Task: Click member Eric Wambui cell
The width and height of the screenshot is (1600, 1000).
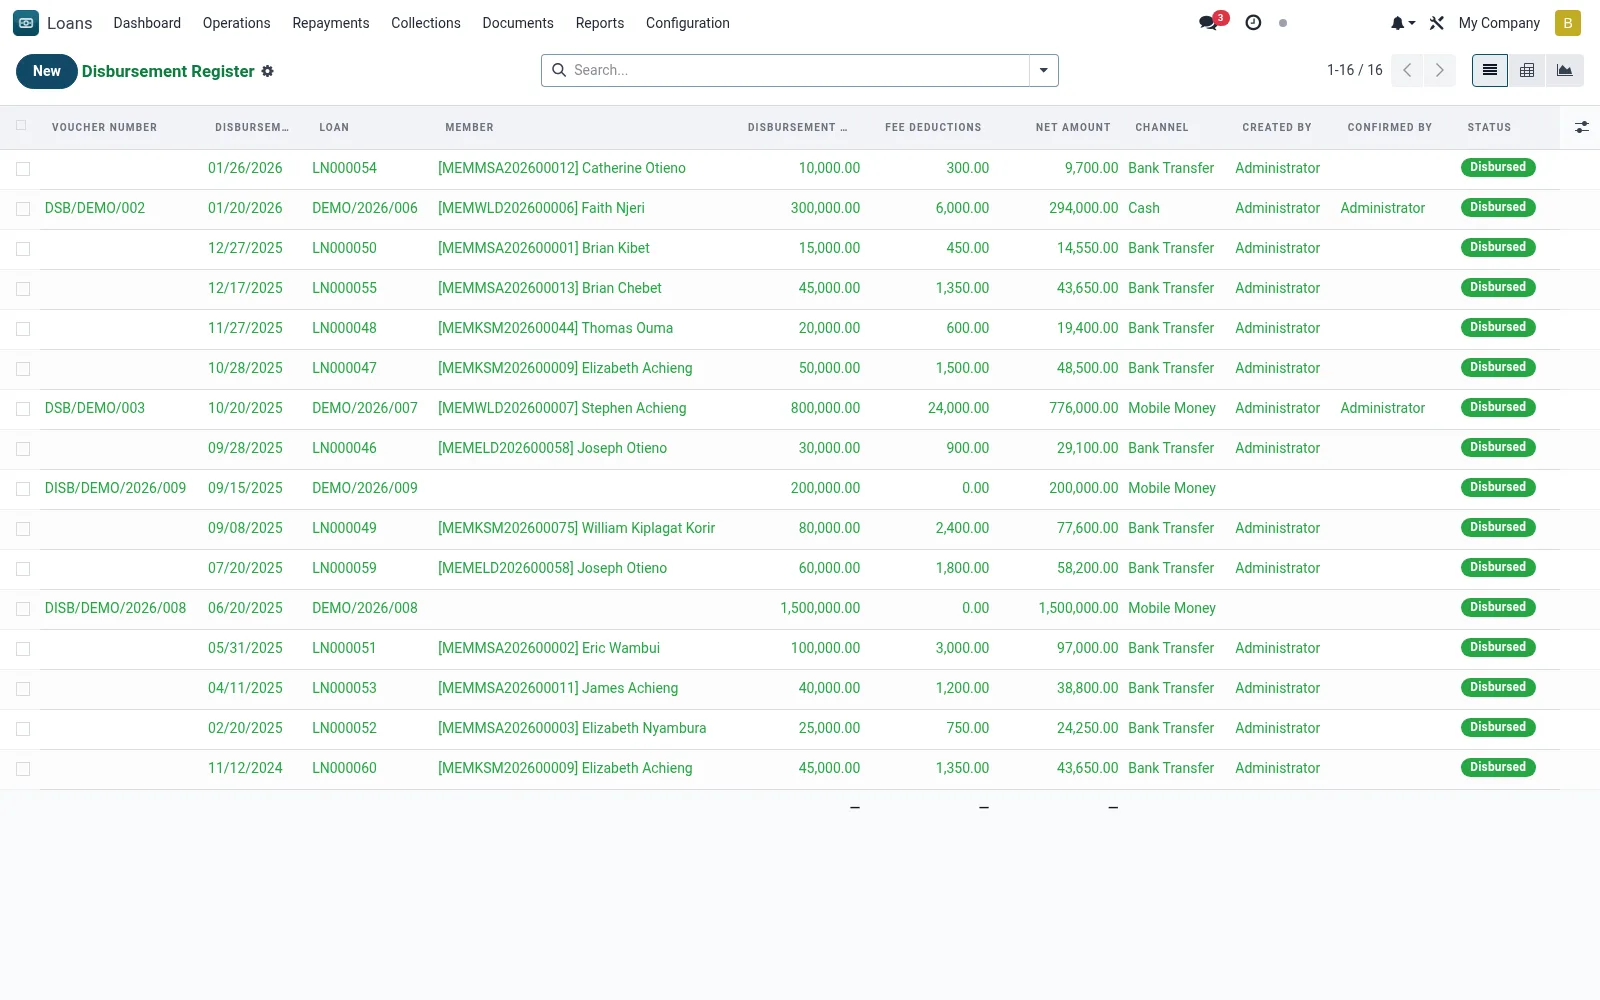Action: (549, 648)
